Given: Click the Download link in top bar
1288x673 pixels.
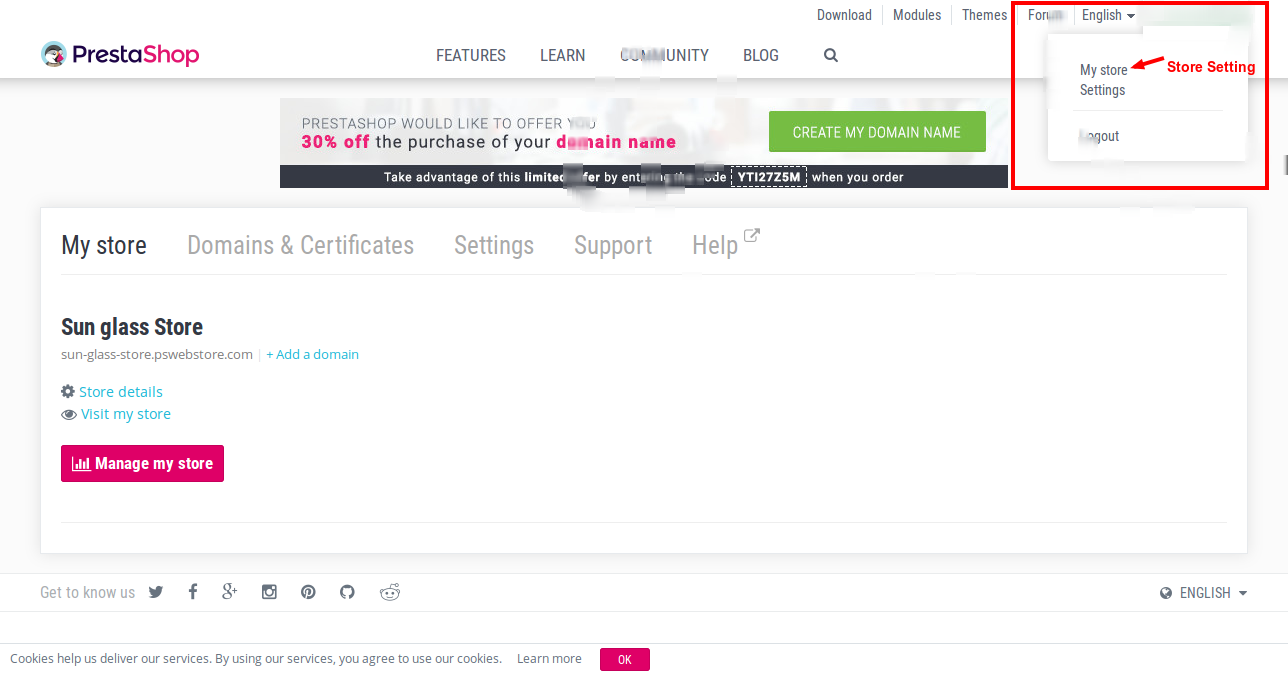Looking at the screenshot, I should coord(844,15).
